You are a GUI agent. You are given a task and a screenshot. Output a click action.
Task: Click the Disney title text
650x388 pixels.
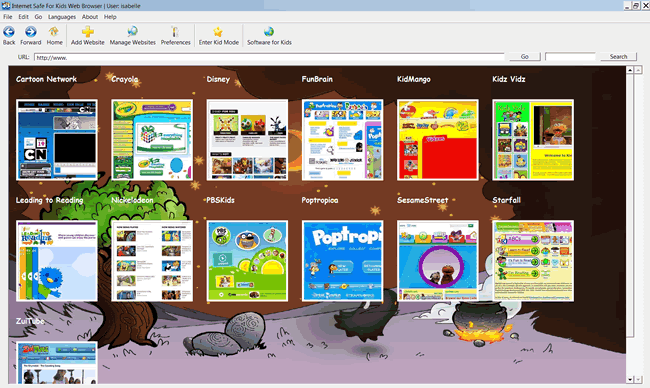[x=218, y=79]
